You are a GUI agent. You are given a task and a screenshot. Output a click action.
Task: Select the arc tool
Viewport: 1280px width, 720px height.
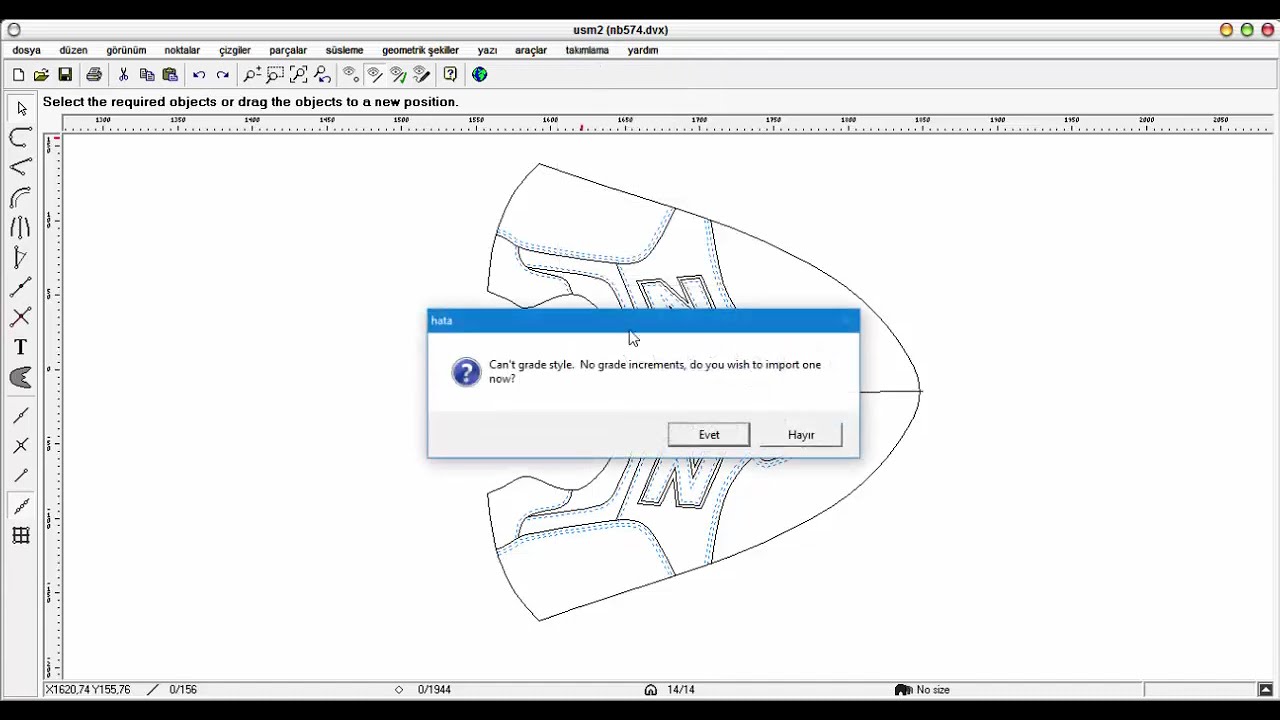pyautogui.click(x=21, y=198)
